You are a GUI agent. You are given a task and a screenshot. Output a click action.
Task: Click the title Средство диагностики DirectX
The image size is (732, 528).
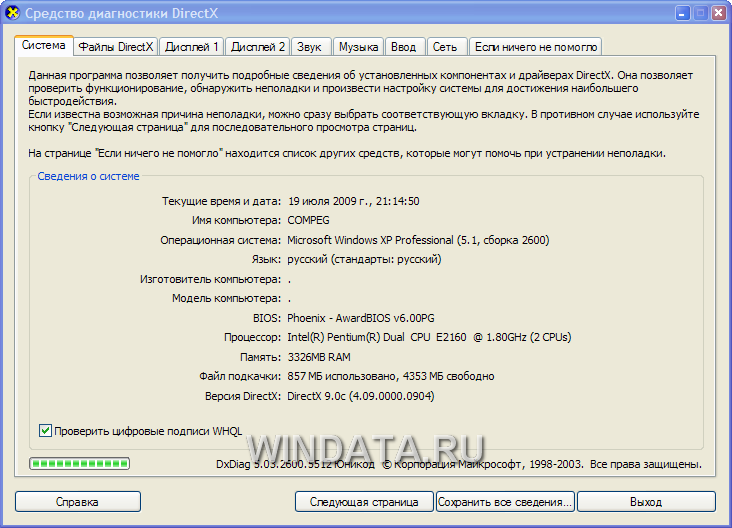(121, 13)
